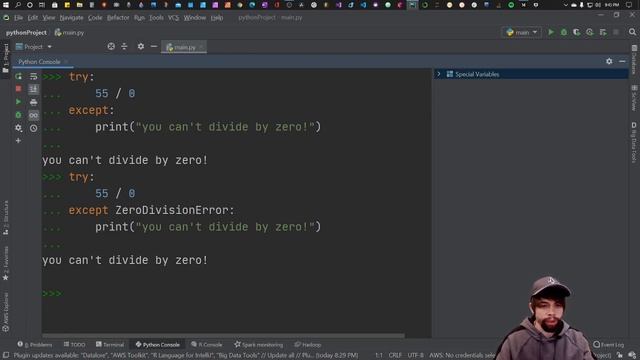Open the Run menu
Screen dimensions: 640x360
(139, 18)
